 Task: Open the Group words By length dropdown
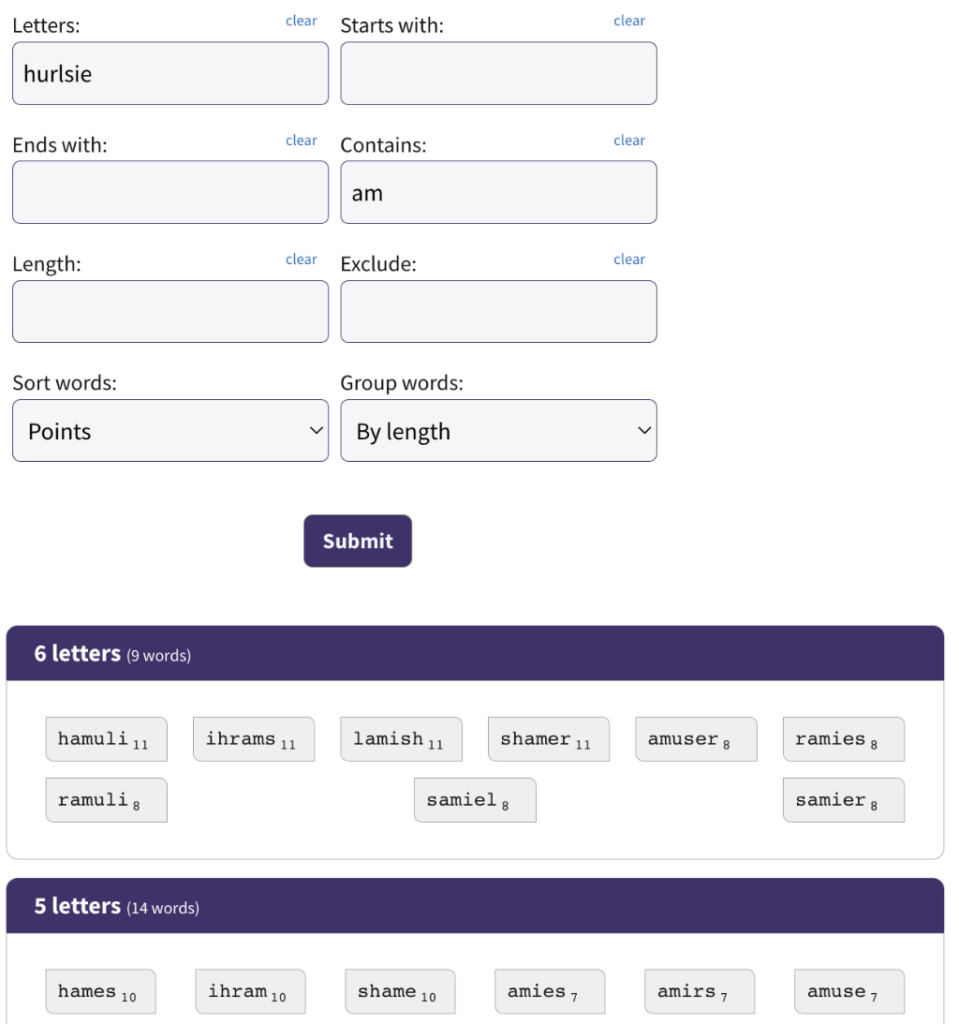pos(498,431)
